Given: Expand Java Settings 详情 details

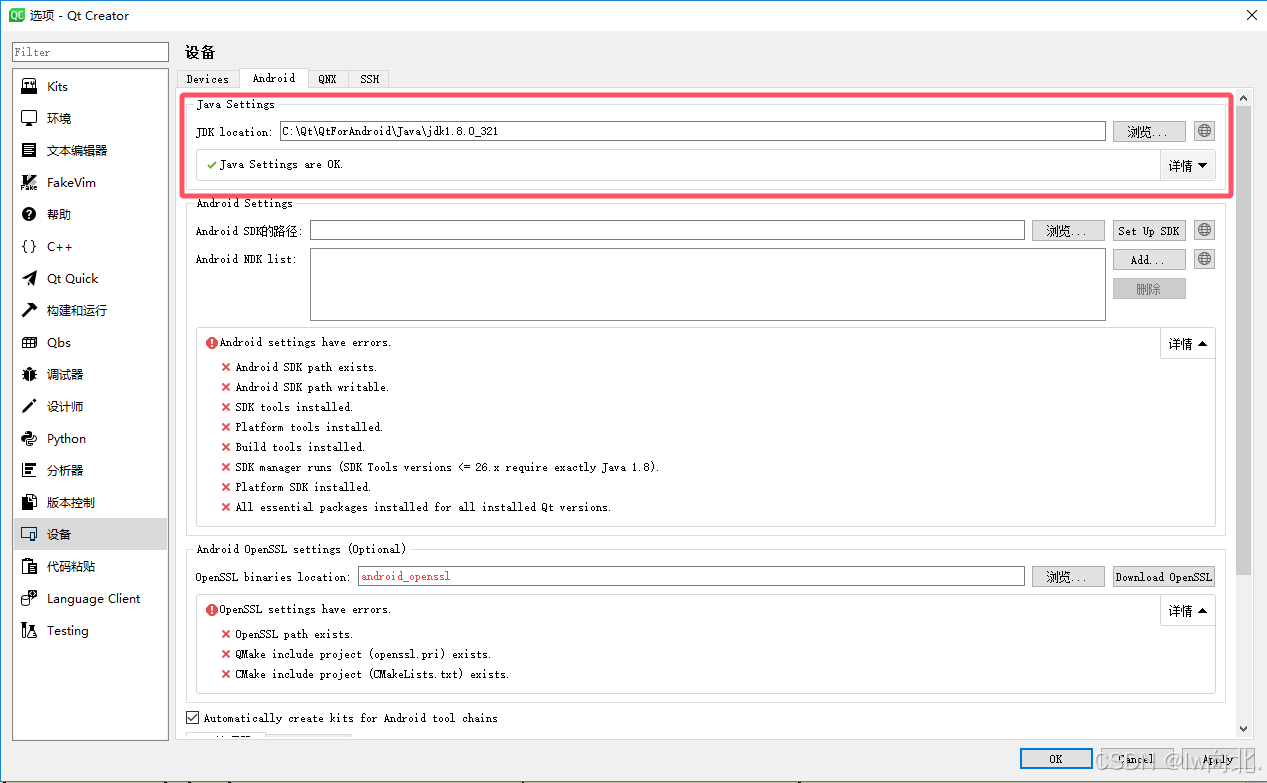Looking at the screenshot, I should coord(1188,166).
